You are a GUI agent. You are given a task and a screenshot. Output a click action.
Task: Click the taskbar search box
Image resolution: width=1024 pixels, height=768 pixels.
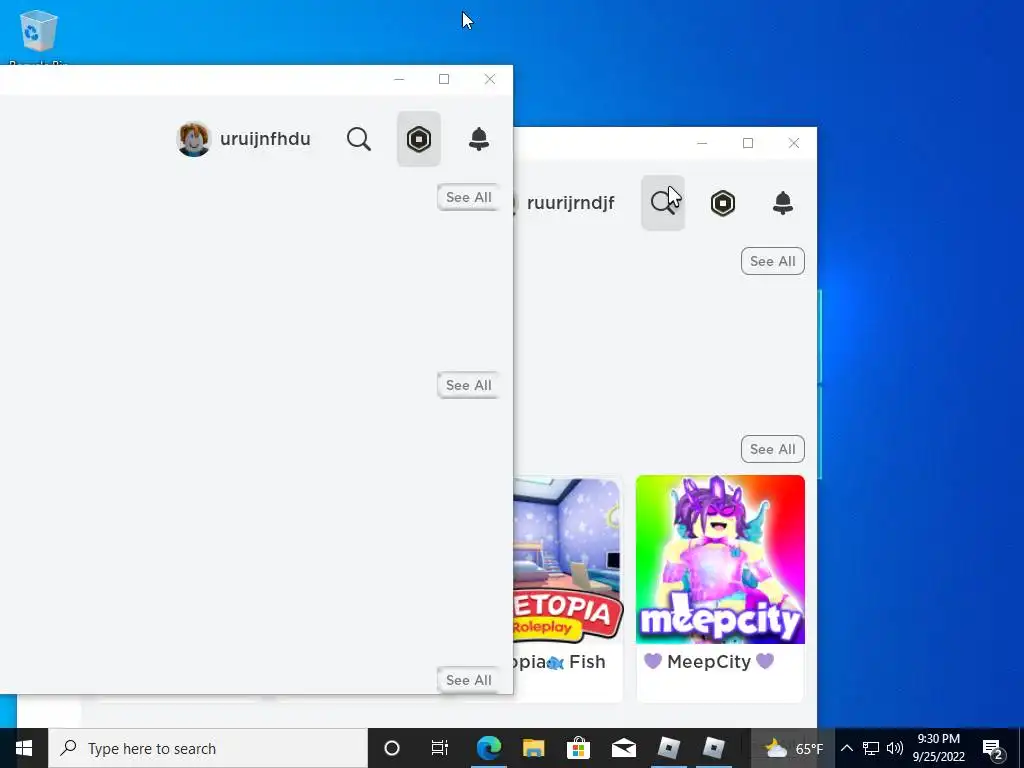[x=208, y=748]
